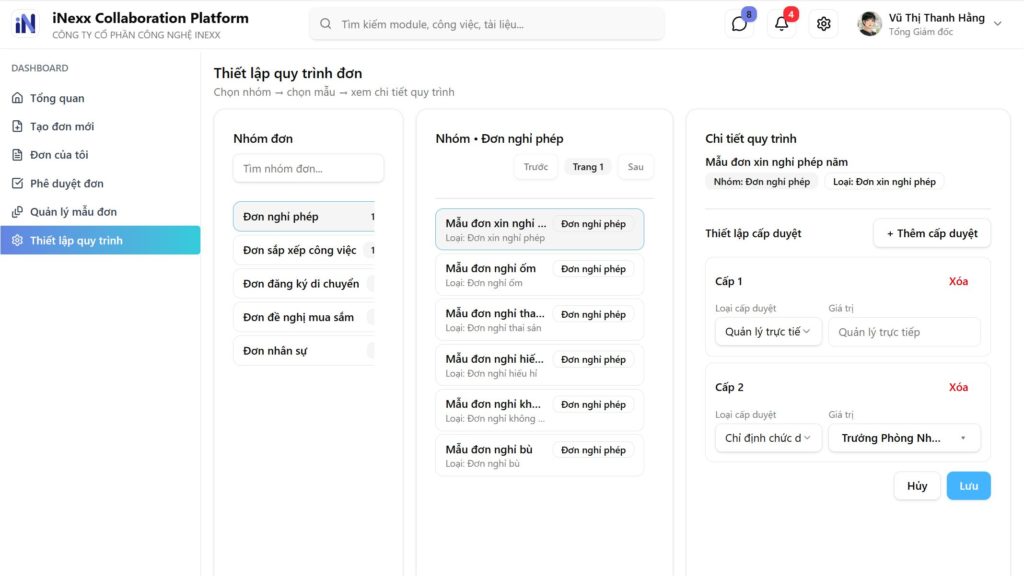Open the settings gear in header
The height and width of the screenshot is (576, 1024).
(x=824, y=24)
